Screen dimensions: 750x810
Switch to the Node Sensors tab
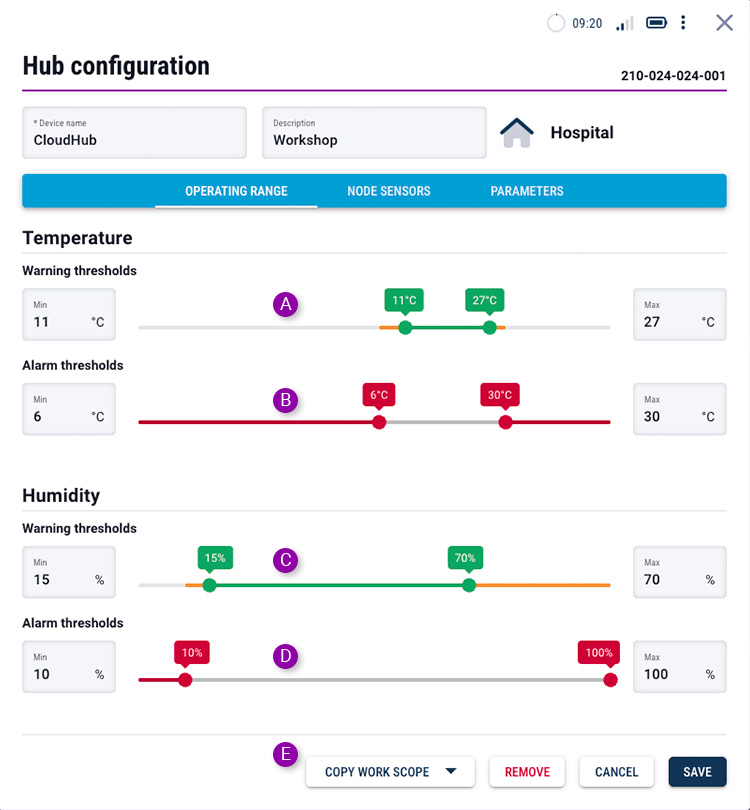point(389,191)
